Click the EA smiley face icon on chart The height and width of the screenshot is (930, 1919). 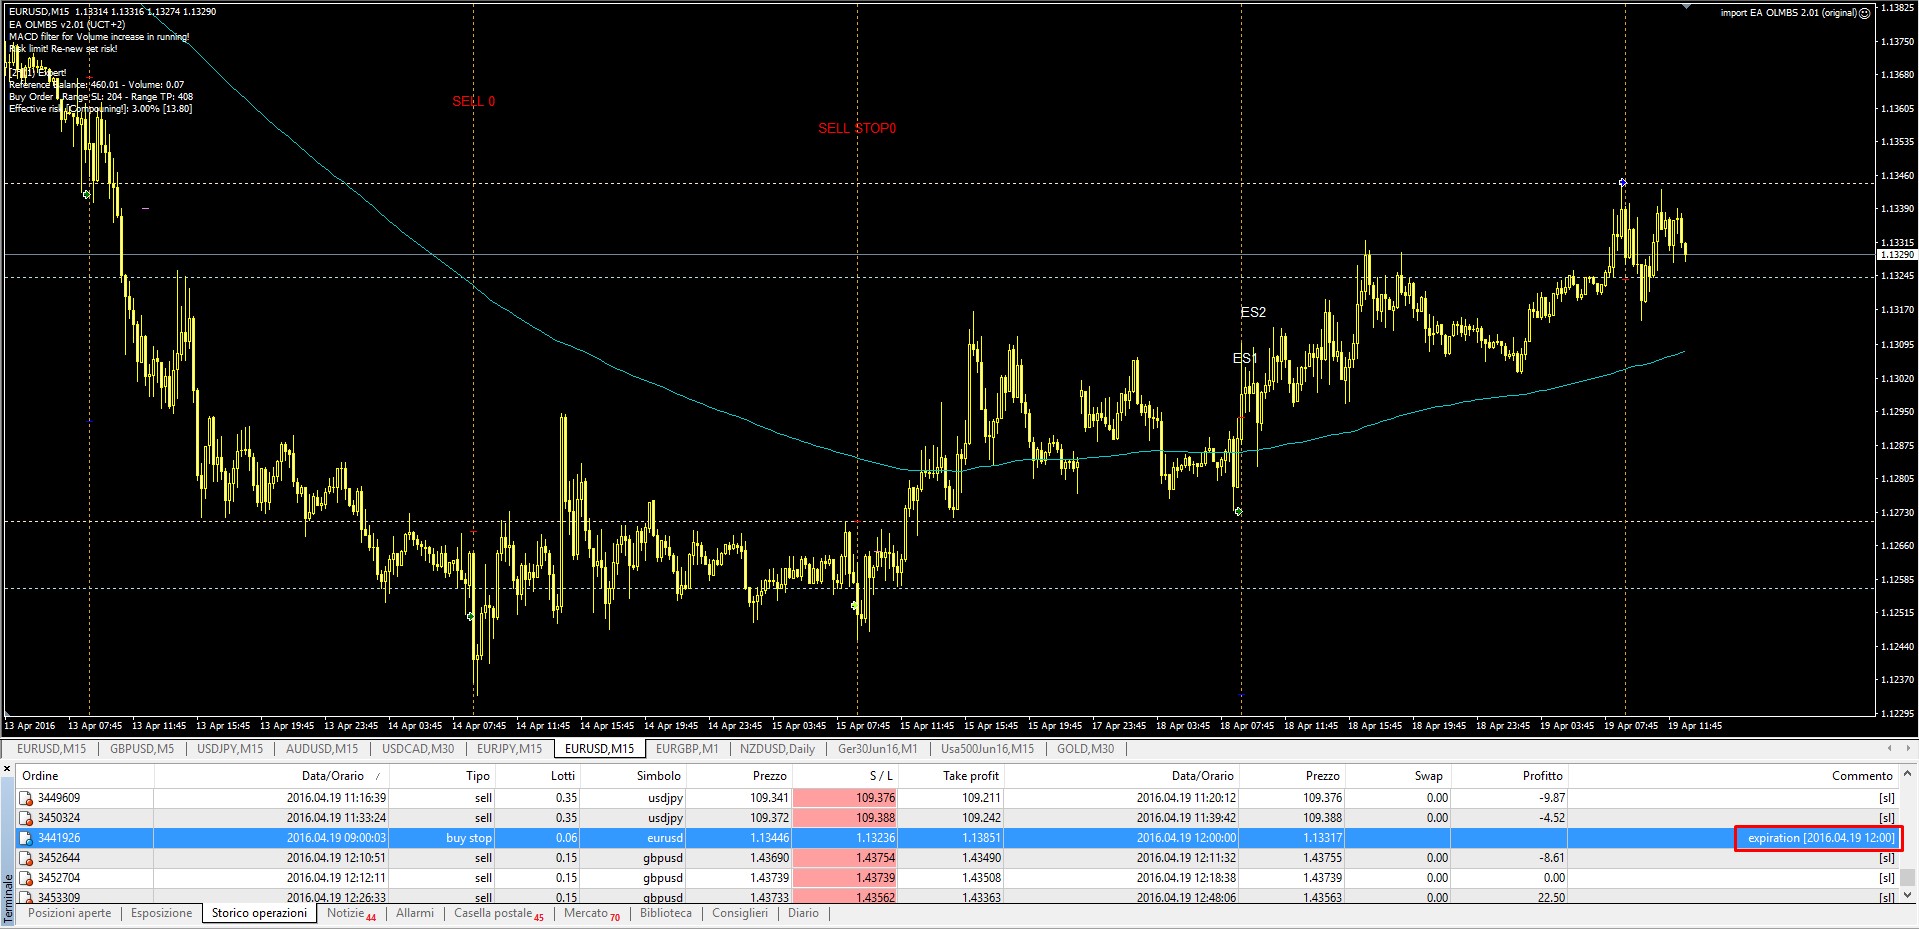pyautogui.click(x=1865, y=13)
